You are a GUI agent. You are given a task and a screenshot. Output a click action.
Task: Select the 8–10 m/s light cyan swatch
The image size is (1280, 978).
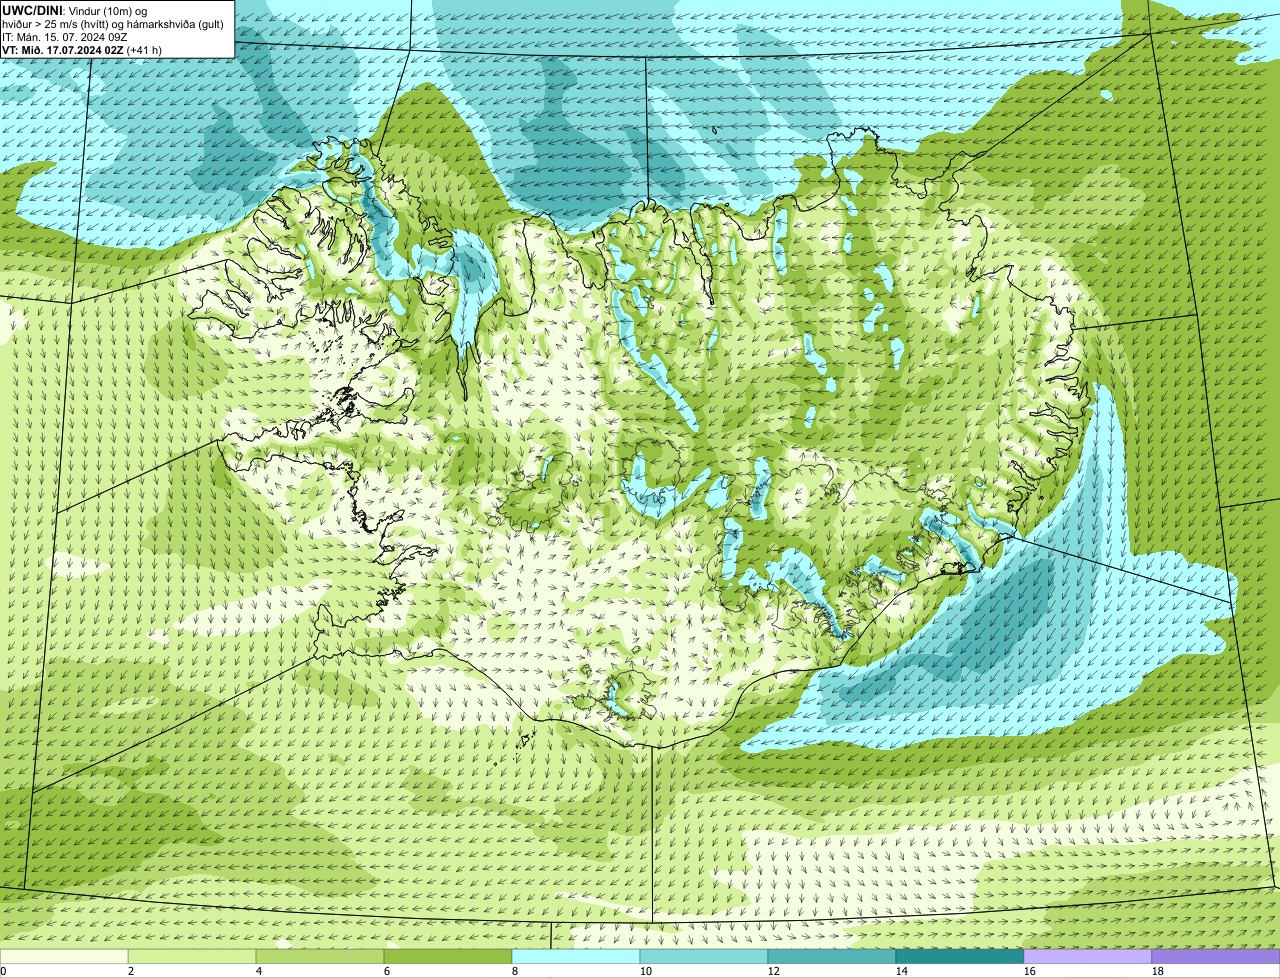tap(576, 956)
